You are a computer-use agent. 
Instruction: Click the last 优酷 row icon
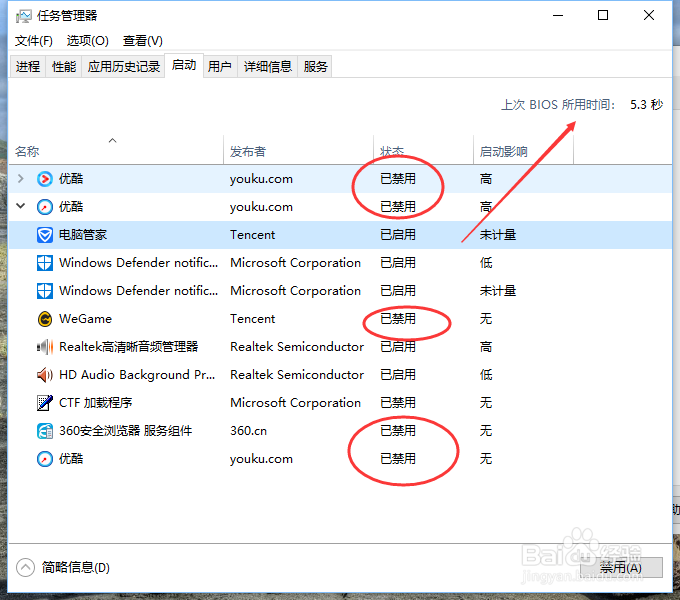(45, 459)
